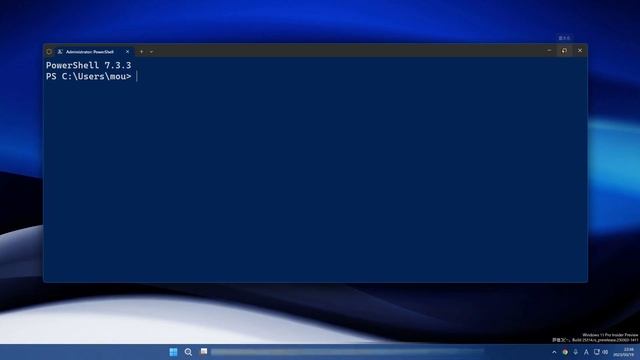Switch IME input mode 'A' indicator
Screen dimensions: 640x360
(586, 352)
